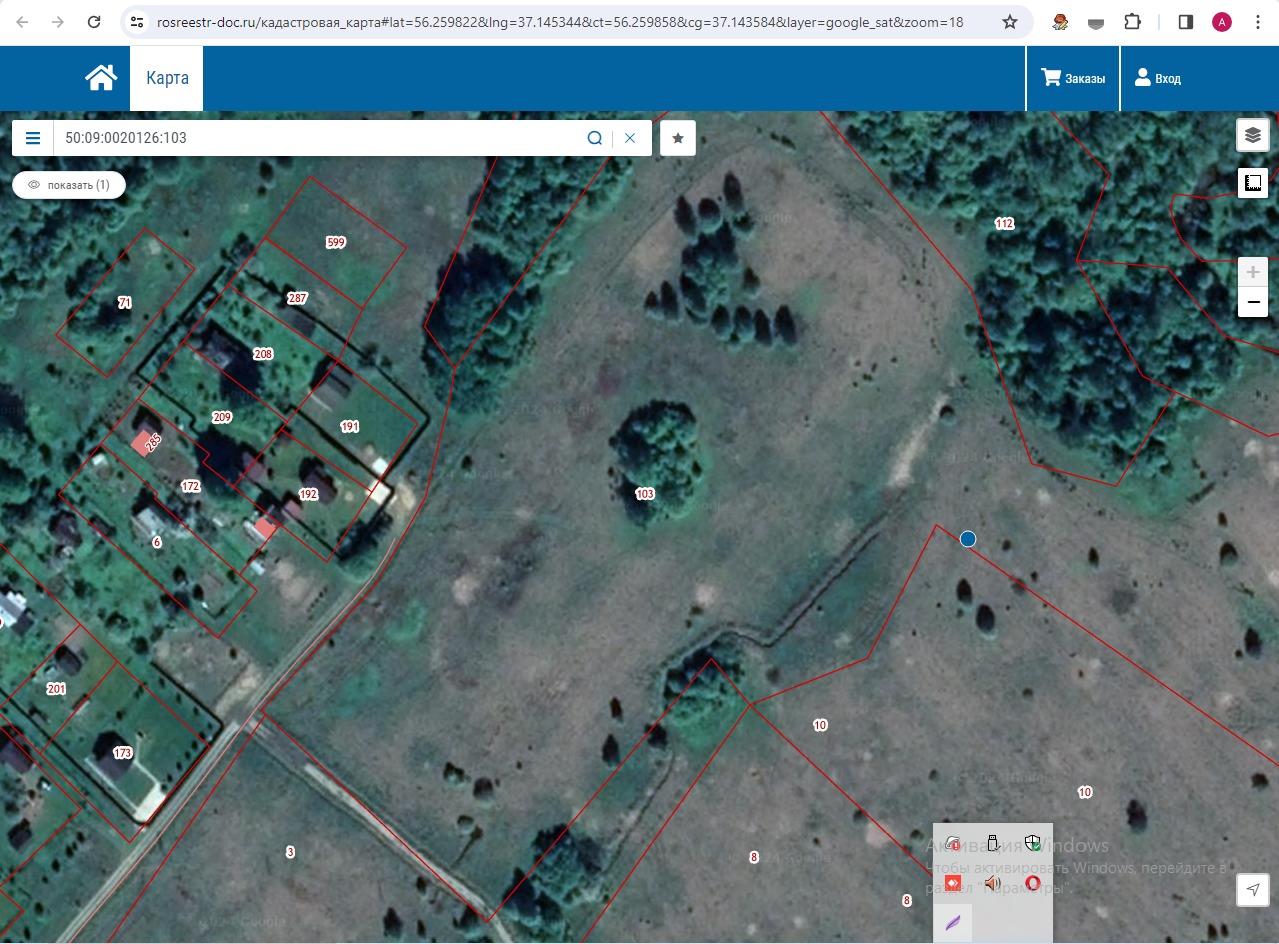
Task: Locate my position with arrow button
Action: (1253, 890)
